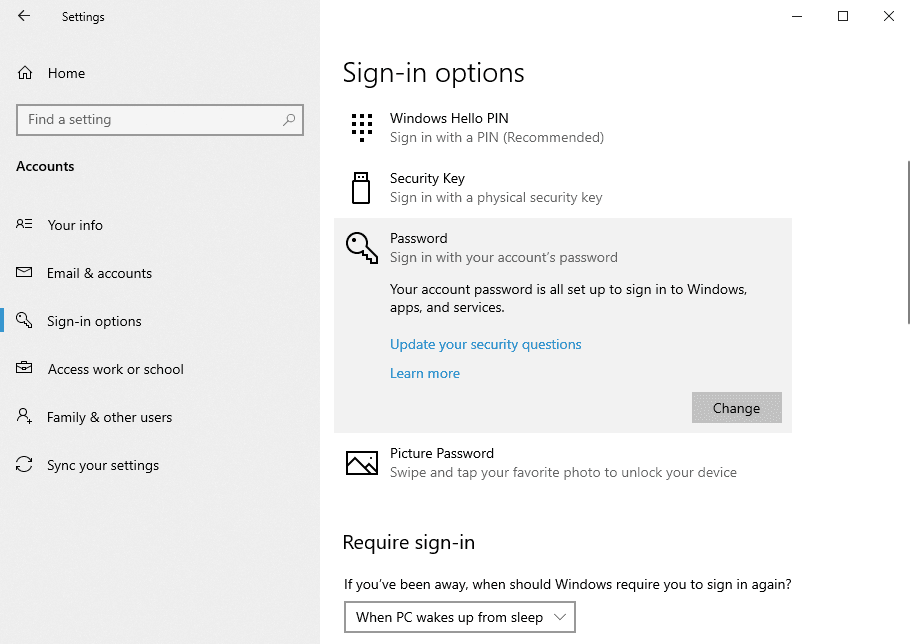Click the Learn more link
This screenshot has height=644, width=912.
click(x=425, y=373)
